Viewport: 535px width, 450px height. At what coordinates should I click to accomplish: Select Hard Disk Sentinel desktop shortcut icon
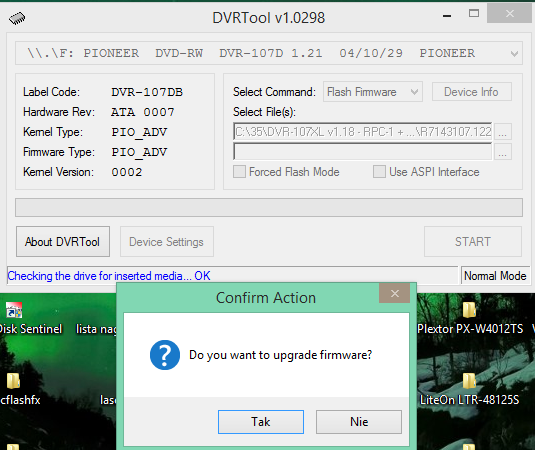[x=14, y=310]
